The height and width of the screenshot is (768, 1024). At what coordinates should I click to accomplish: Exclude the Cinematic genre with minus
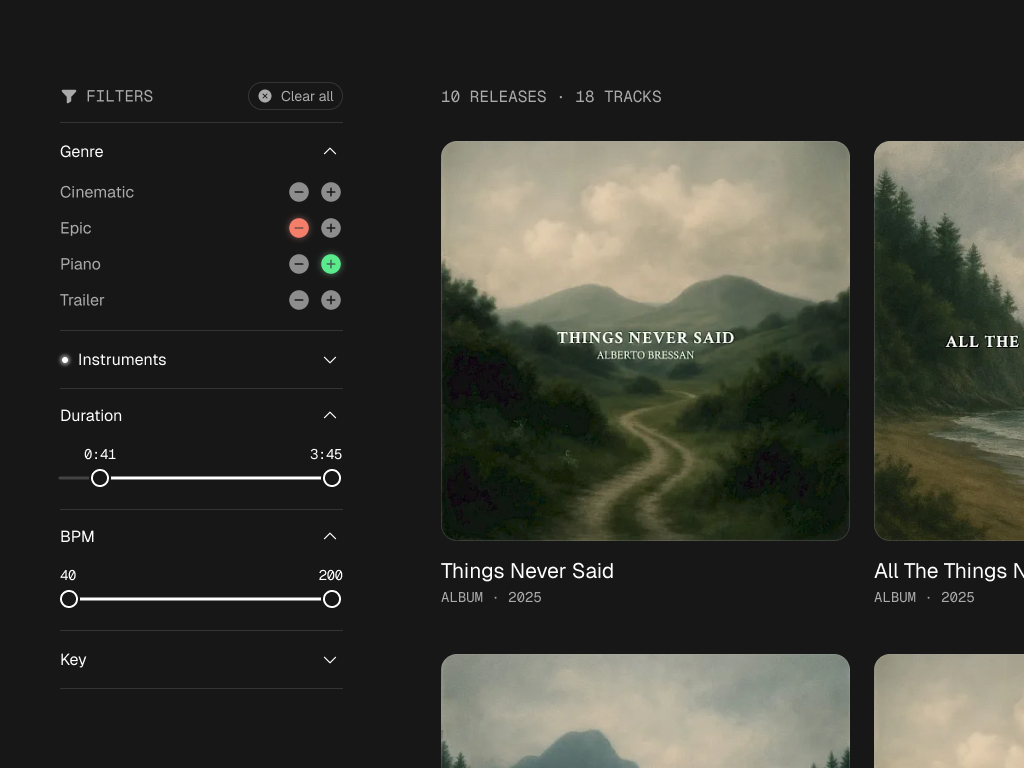point(299,192)
